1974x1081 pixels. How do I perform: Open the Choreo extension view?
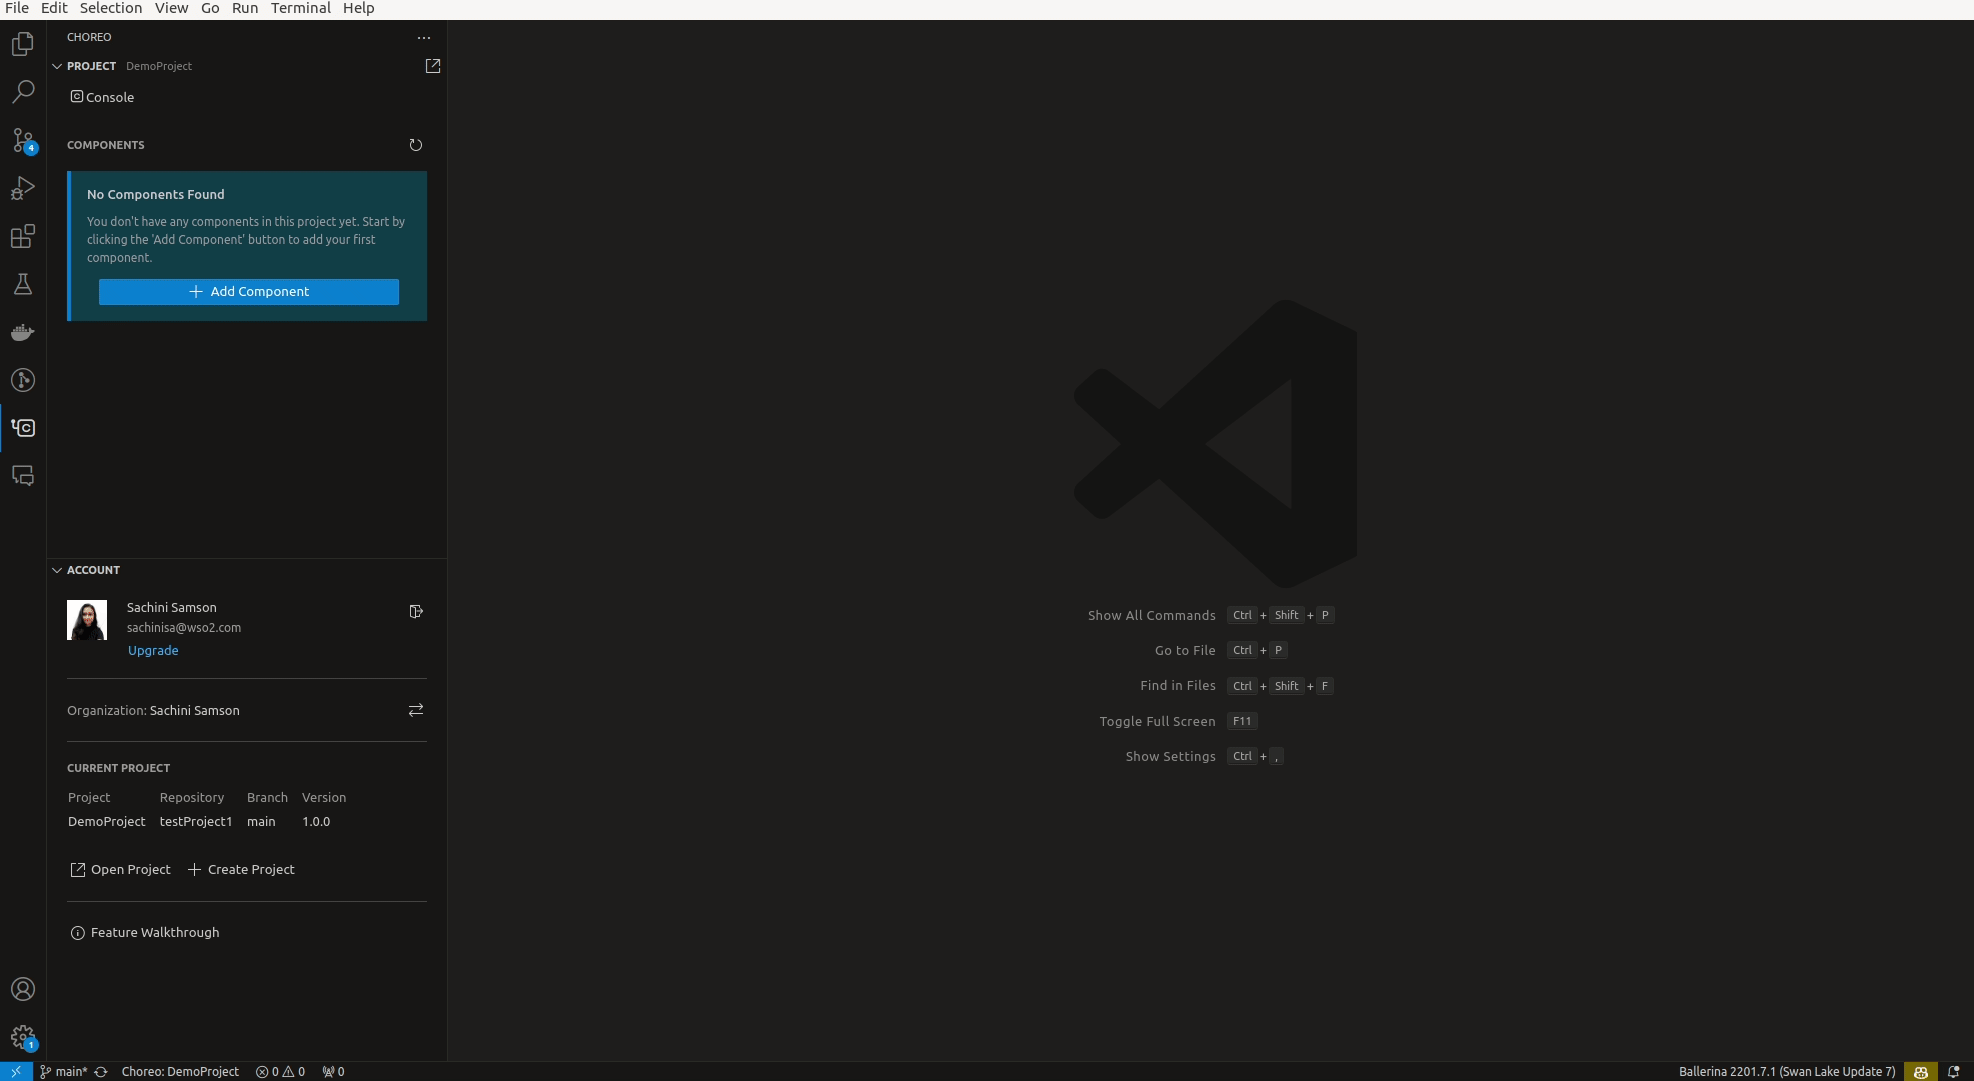(23, 428)
